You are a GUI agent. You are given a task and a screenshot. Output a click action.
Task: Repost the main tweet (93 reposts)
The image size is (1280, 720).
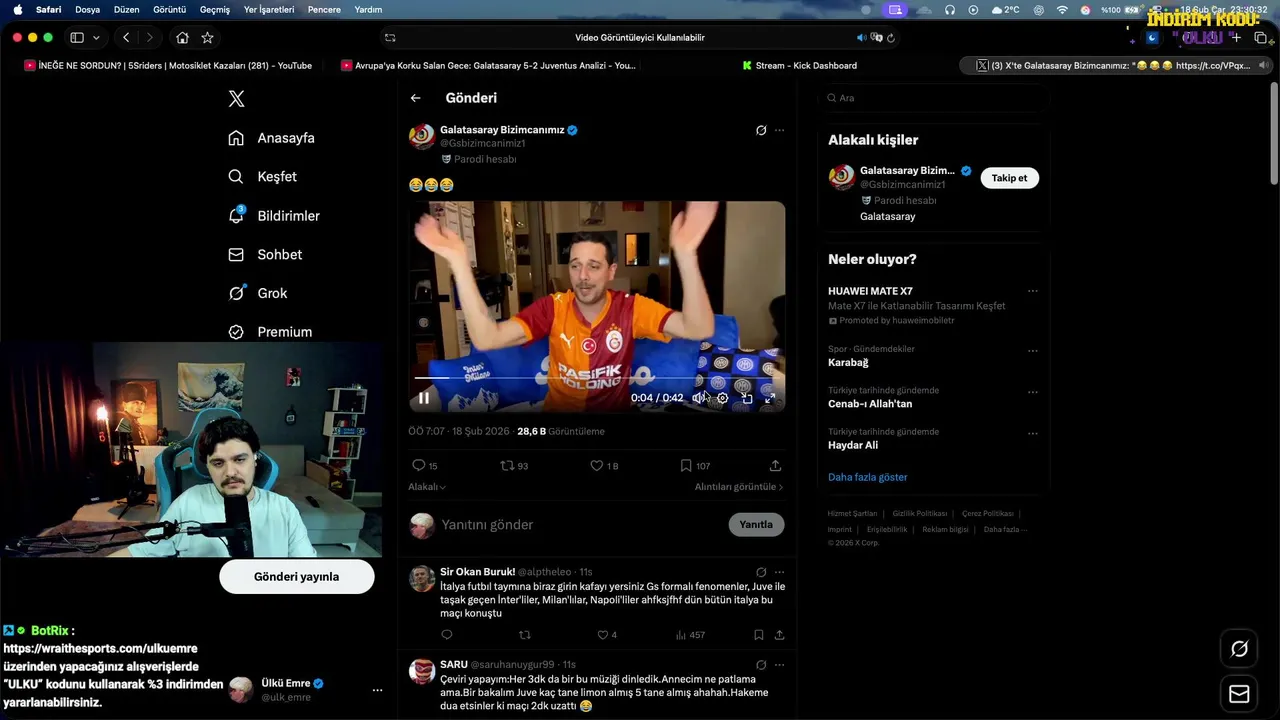[x=514, y=466]
